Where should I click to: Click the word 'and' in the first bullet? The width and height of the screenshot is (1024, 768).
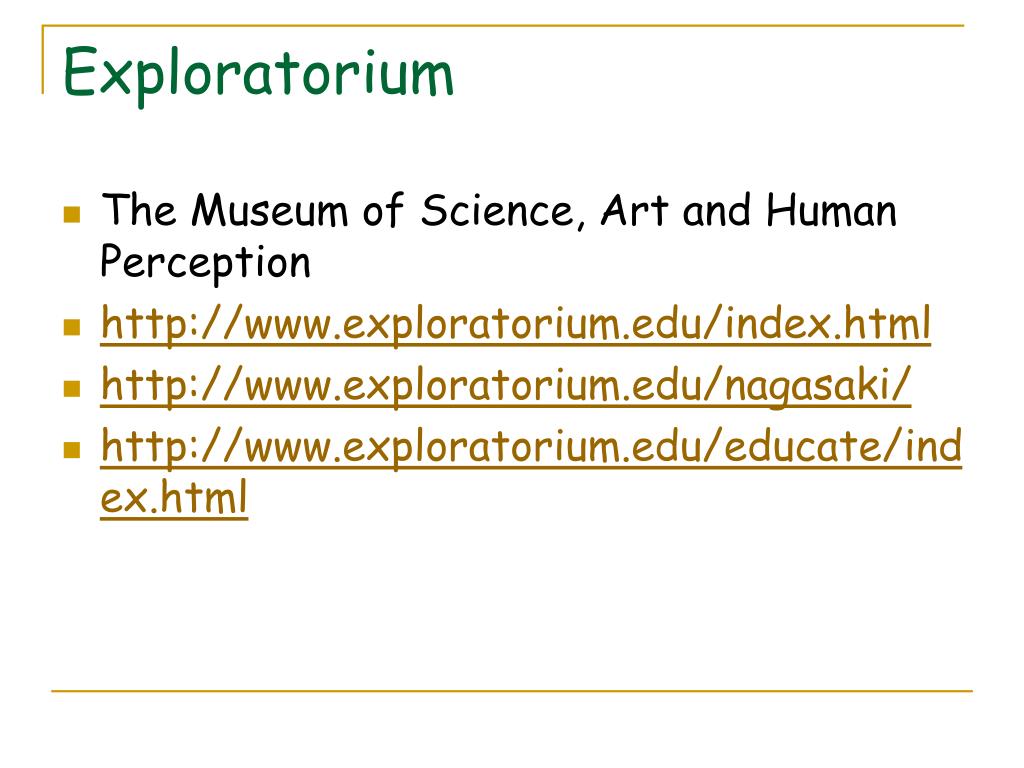(716, 210)
